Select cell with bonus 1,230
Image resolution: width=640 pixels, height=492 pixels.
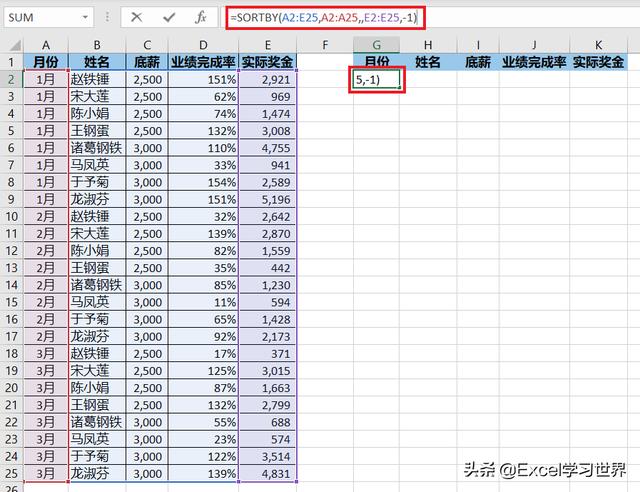[267, 285]
